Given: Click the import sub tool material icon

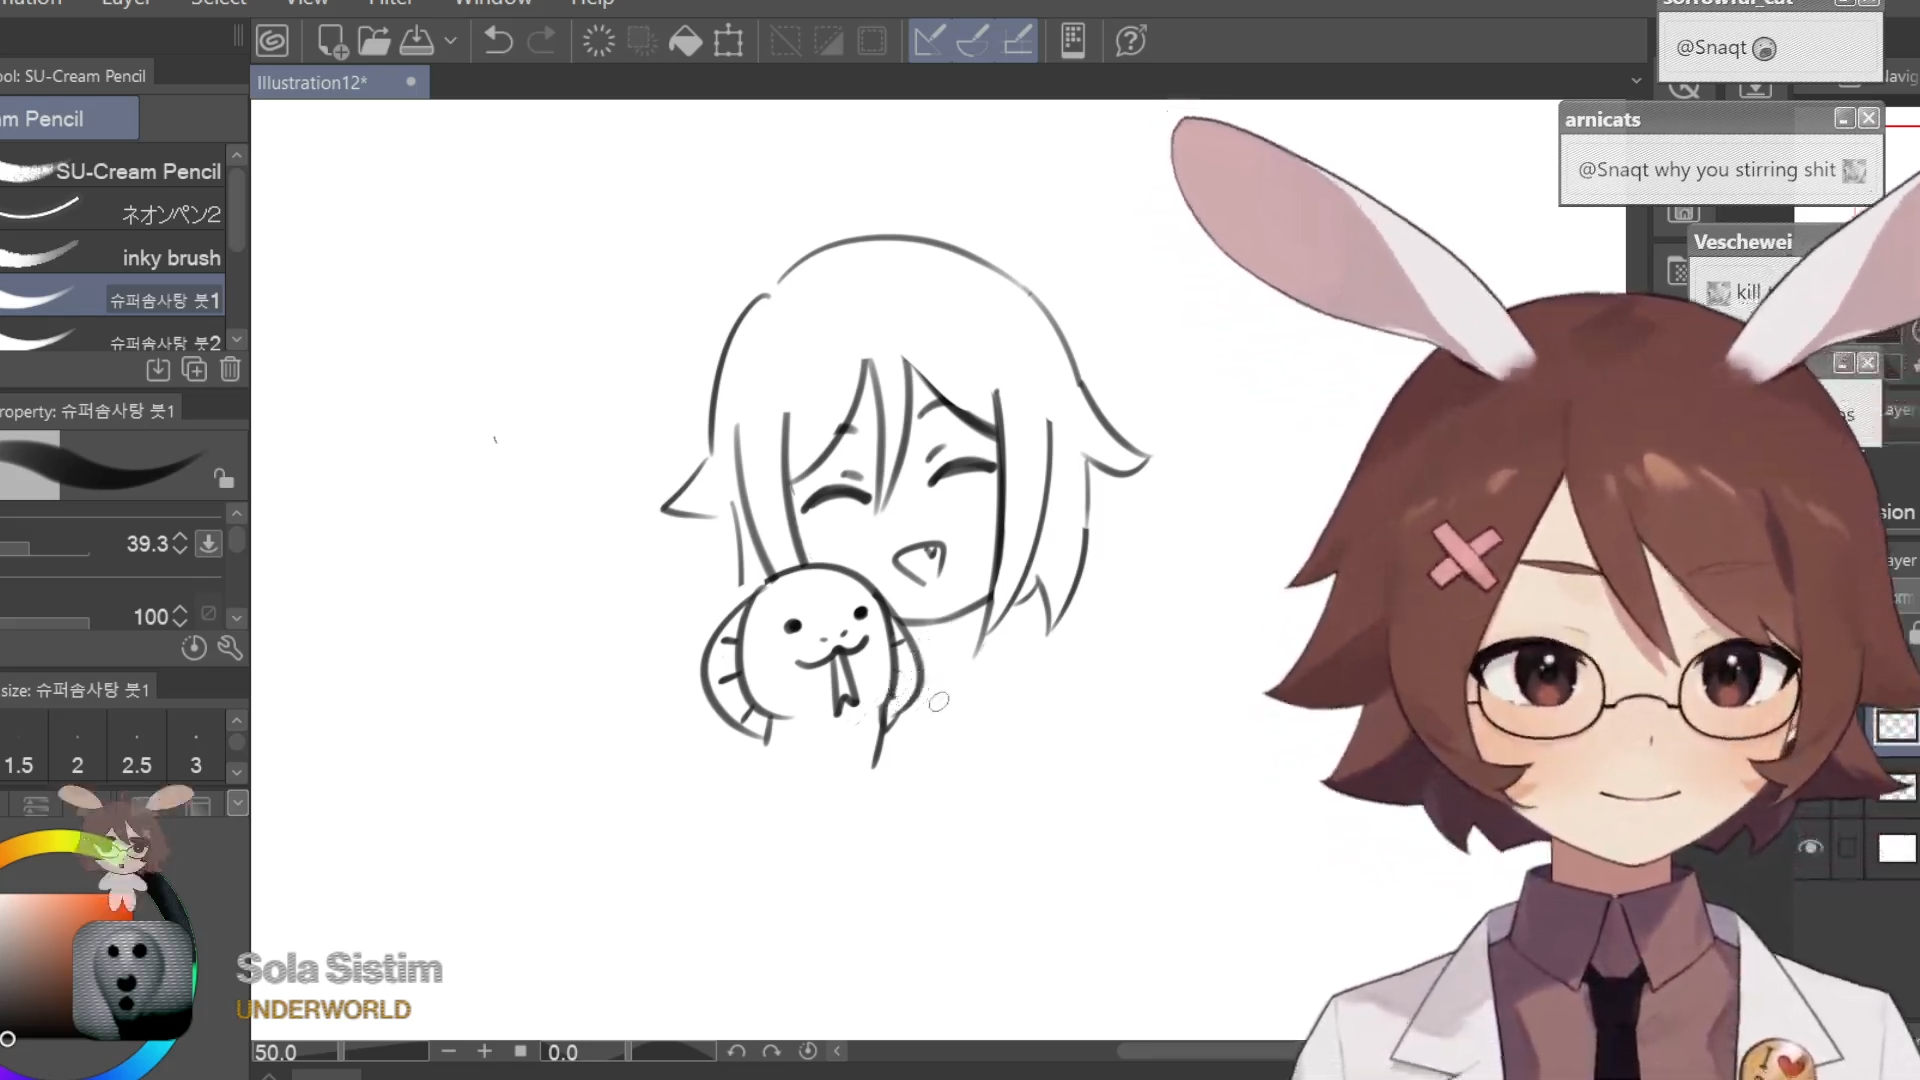Looking at the screenshot, I should click(x=158, y=370).
